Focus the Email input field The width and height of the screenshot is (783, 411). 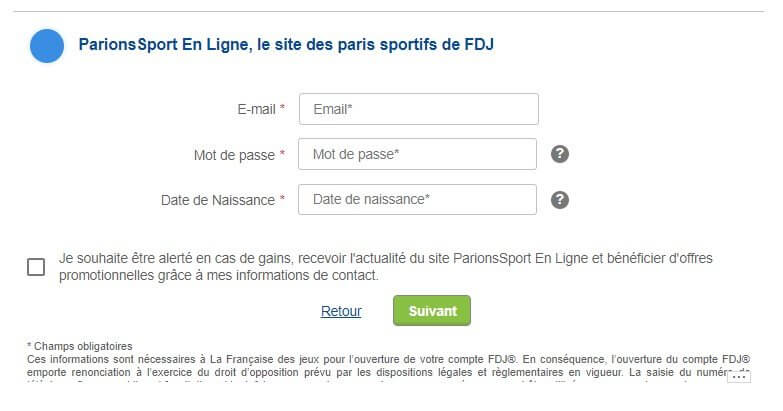[x=418, y=109]
